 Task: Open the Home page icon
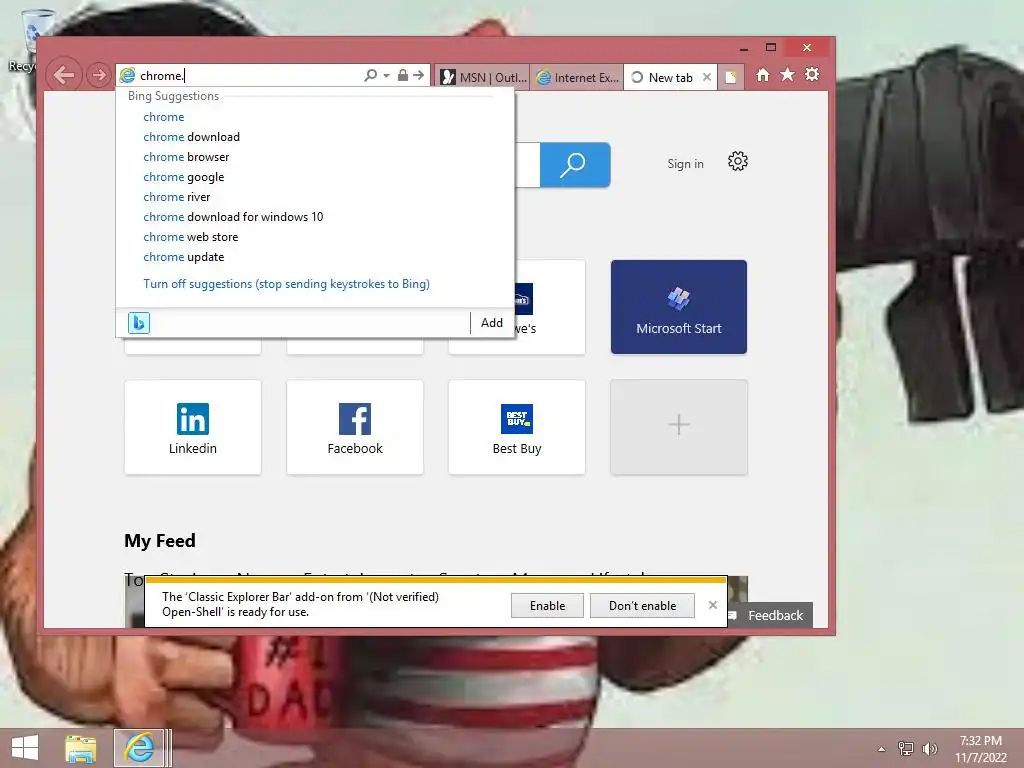pos(763,74)
